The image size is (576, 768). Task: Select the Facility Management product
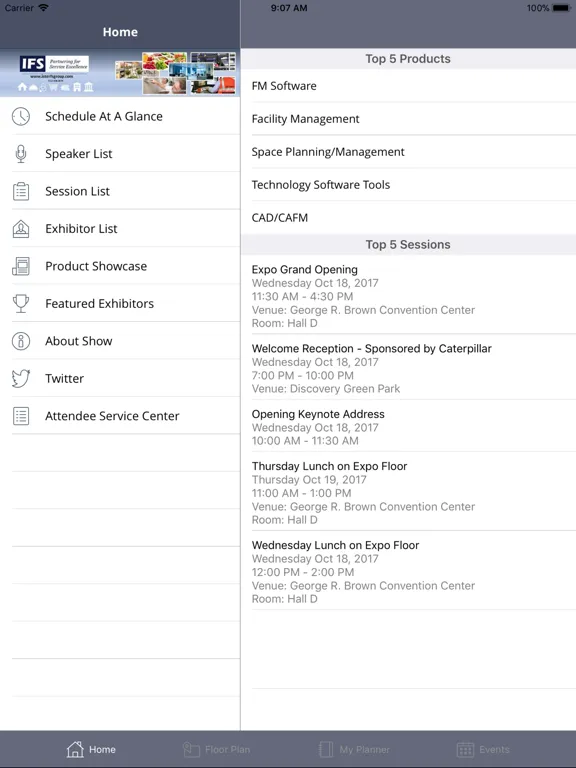click(x=408, y=119)
